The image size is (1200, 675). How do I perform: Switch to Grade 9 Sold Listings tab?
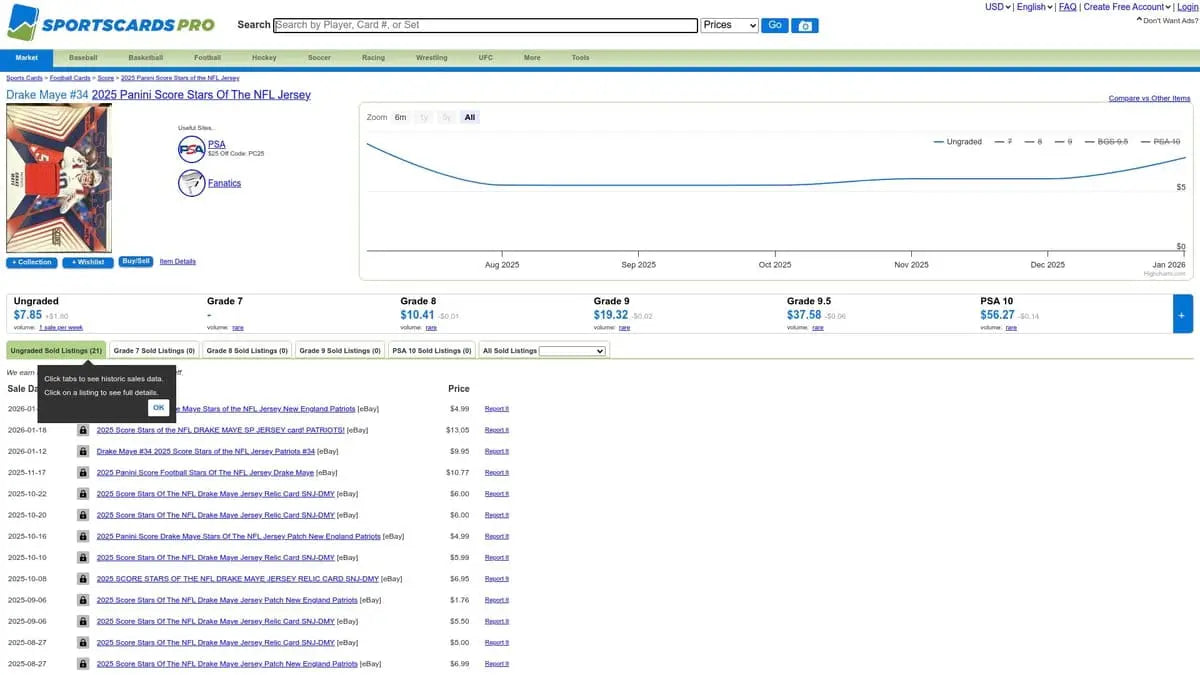340,351
